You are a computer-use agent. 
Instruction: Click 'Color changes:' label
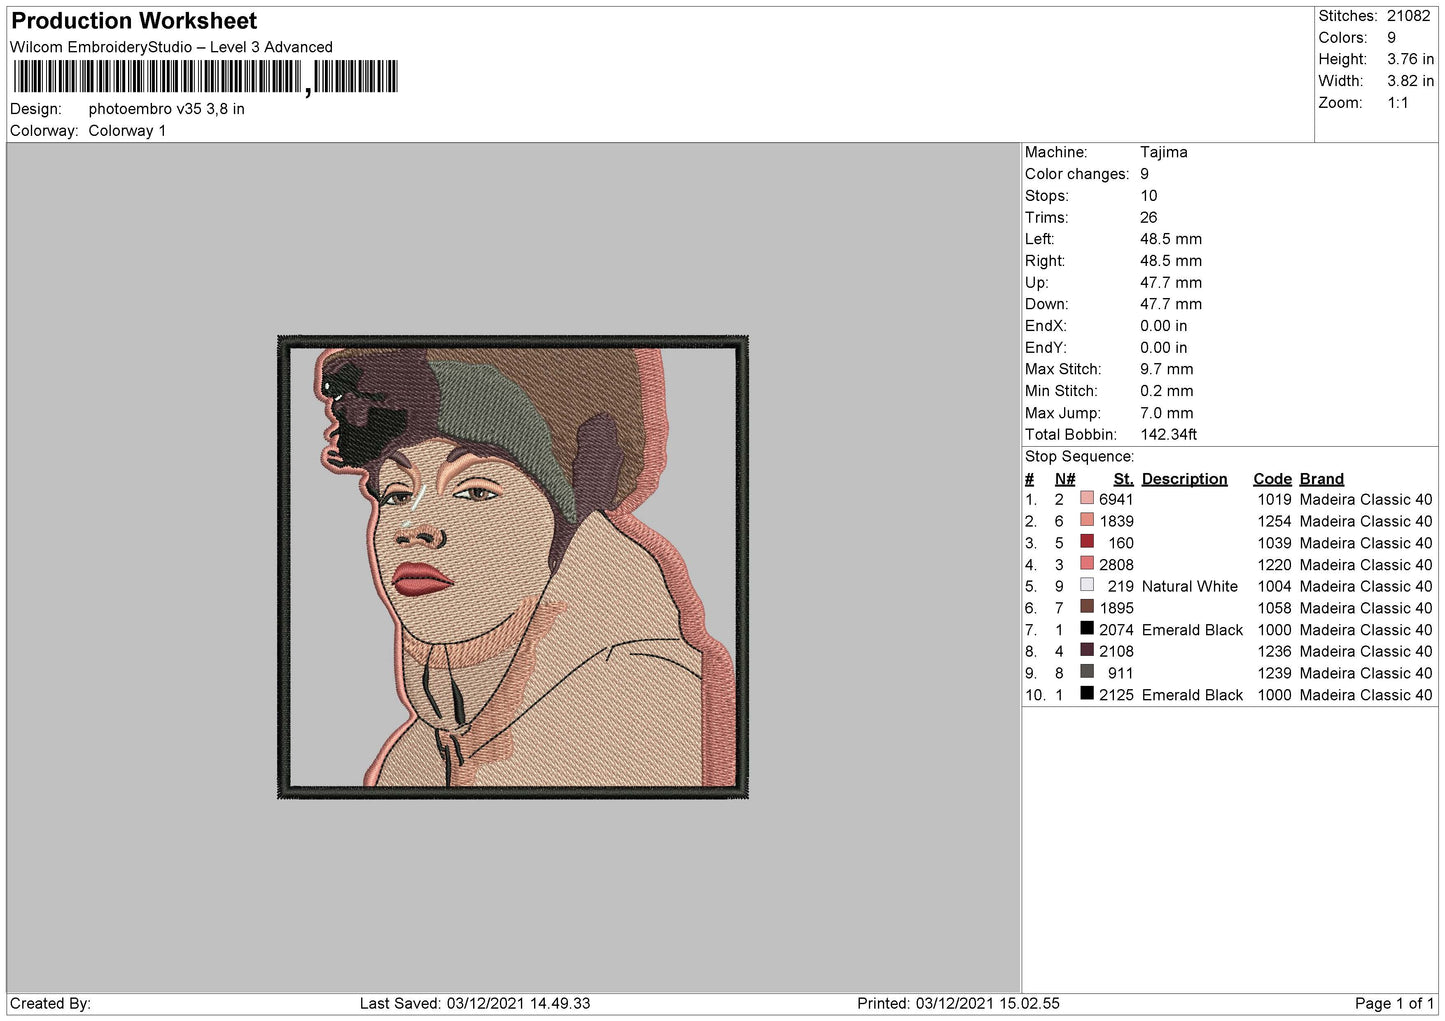pyautogui.click(x=1076, y=174)
